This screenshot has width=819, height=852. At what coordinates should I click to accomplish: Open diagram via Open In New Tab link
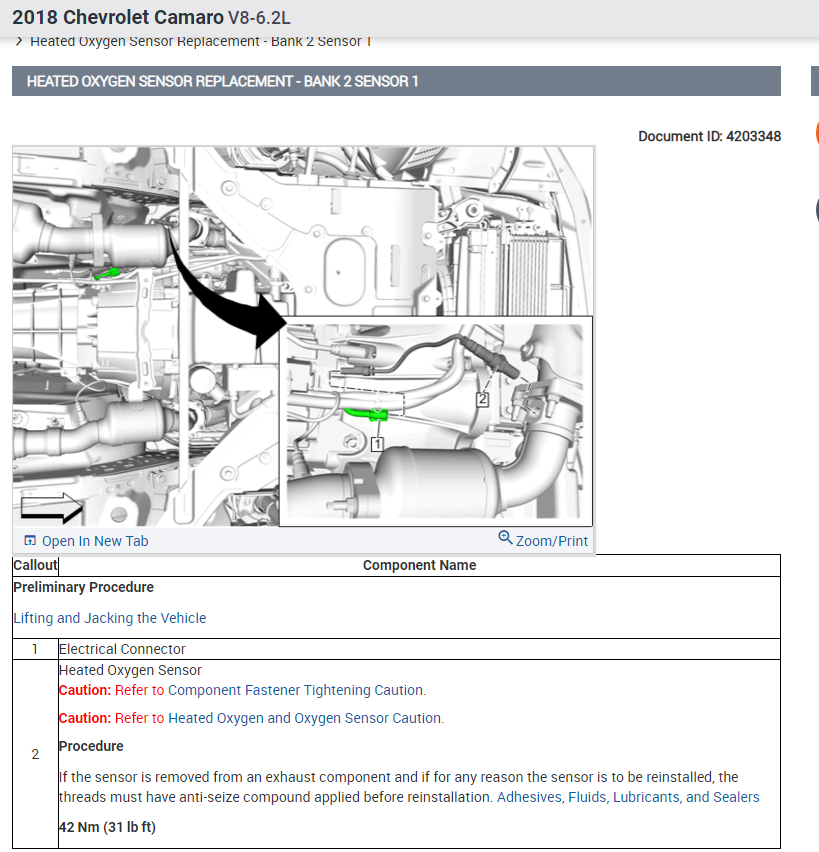[95, 541]
